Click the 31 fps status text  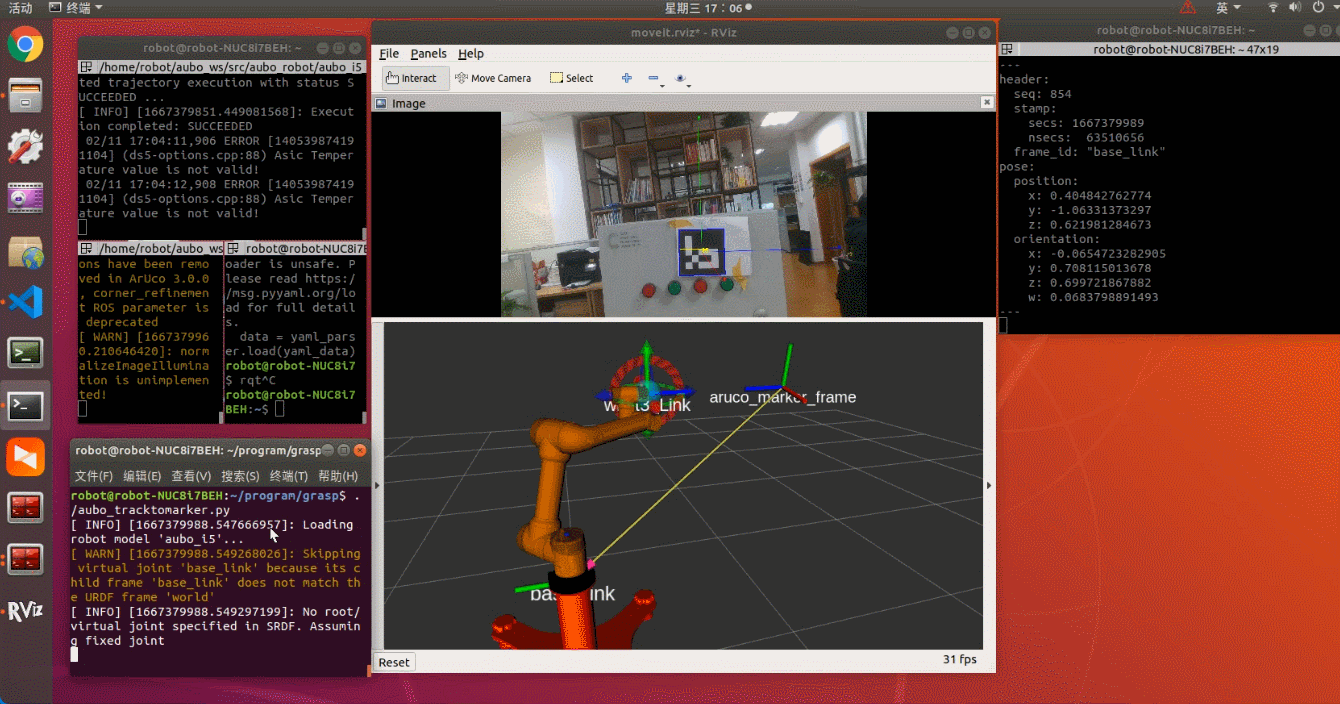coord(958,660)
